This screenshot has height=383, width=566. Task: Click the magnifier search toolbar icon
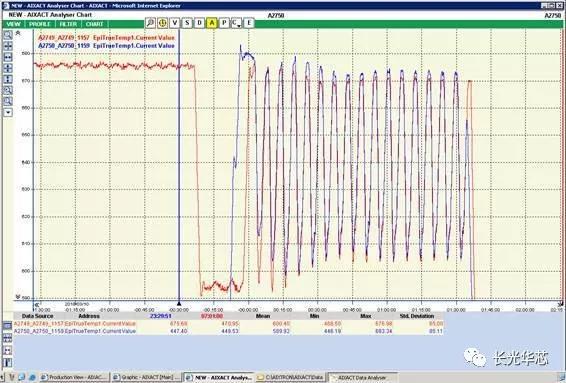tap(151, 23)
